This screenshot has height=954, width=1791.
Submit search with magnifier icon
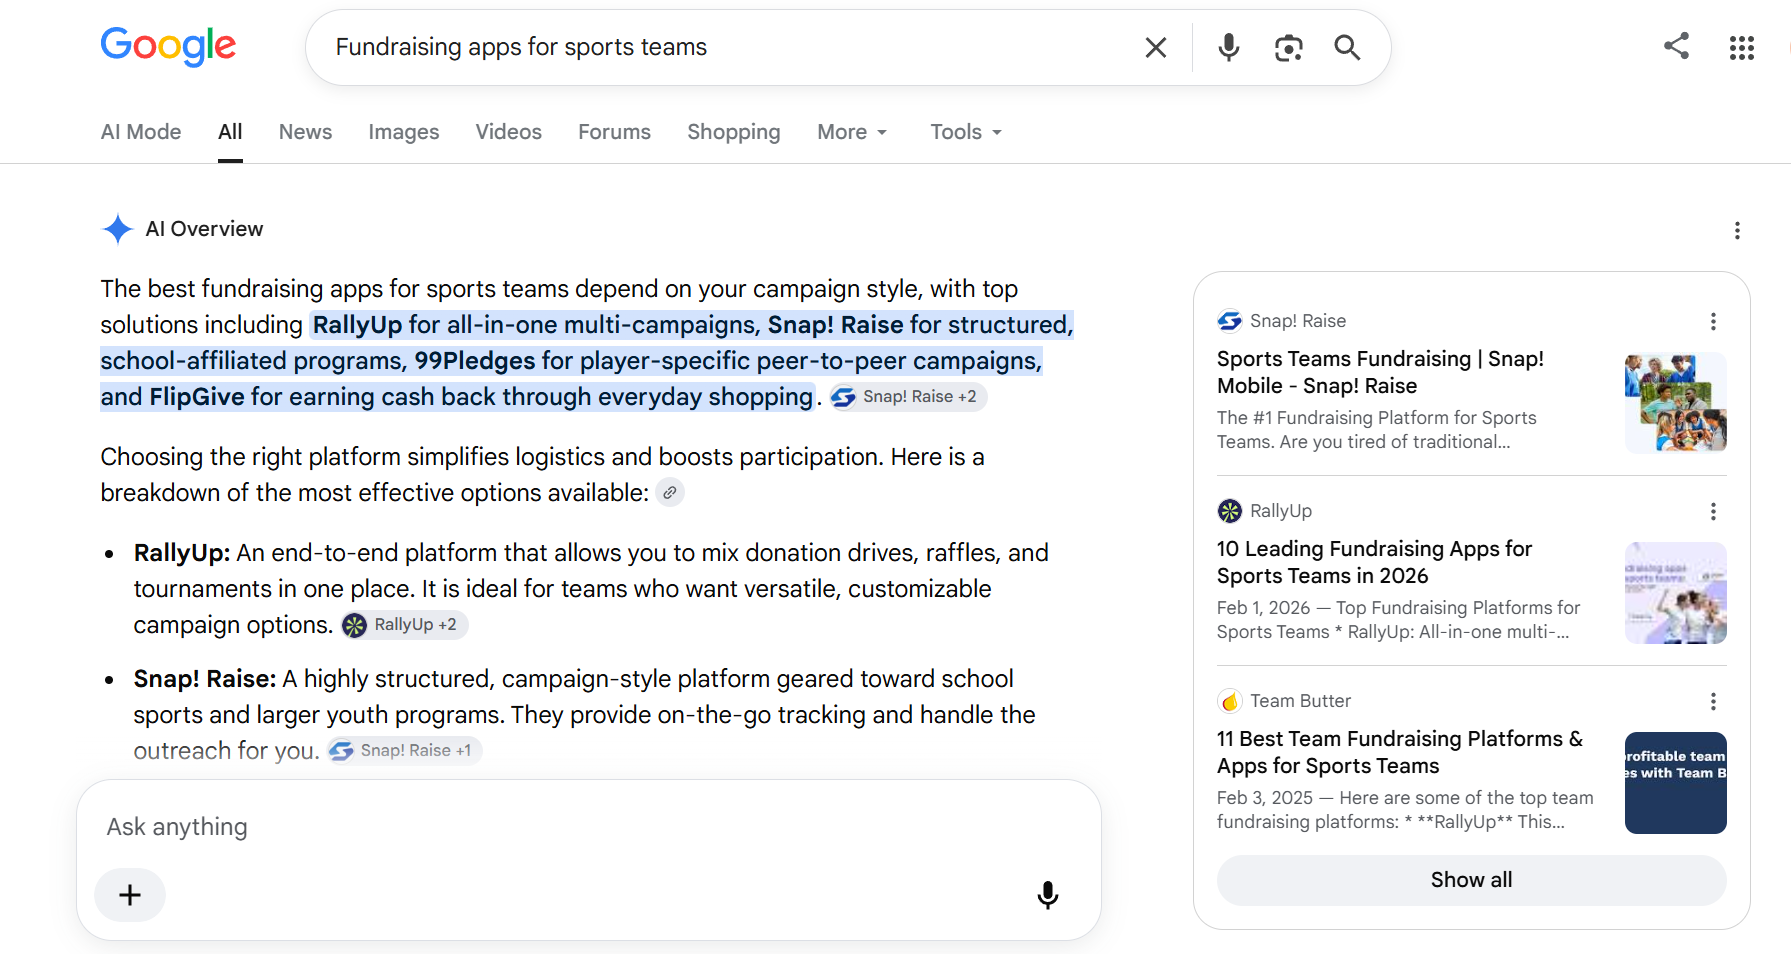pos(1347,47)
